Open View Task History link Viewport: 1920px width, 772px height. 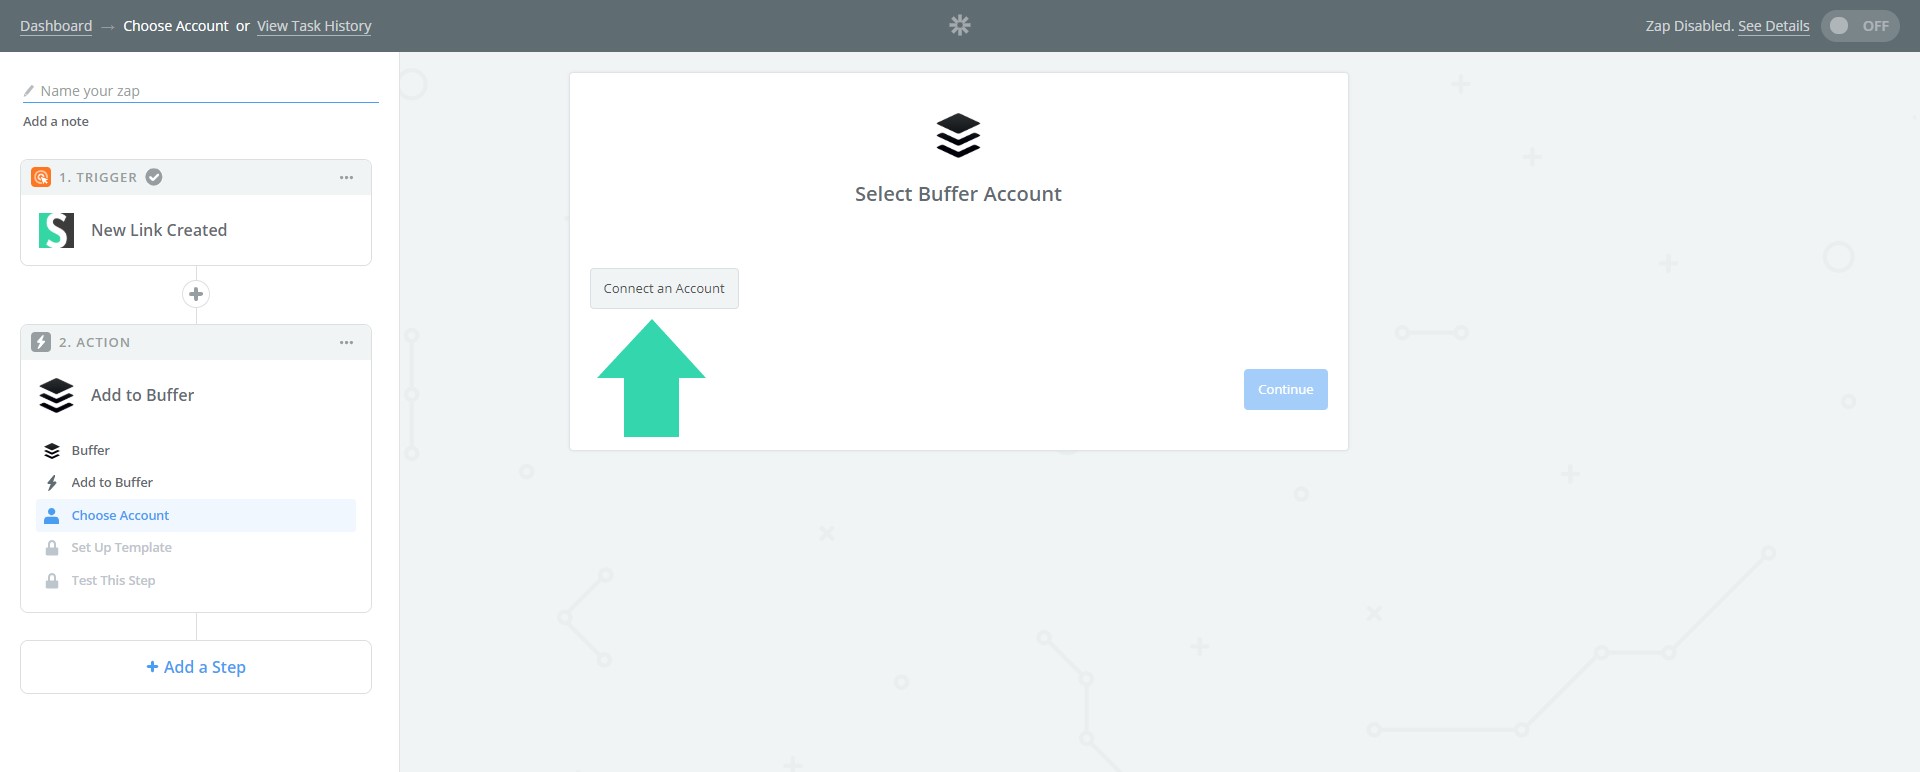[314, 26]
